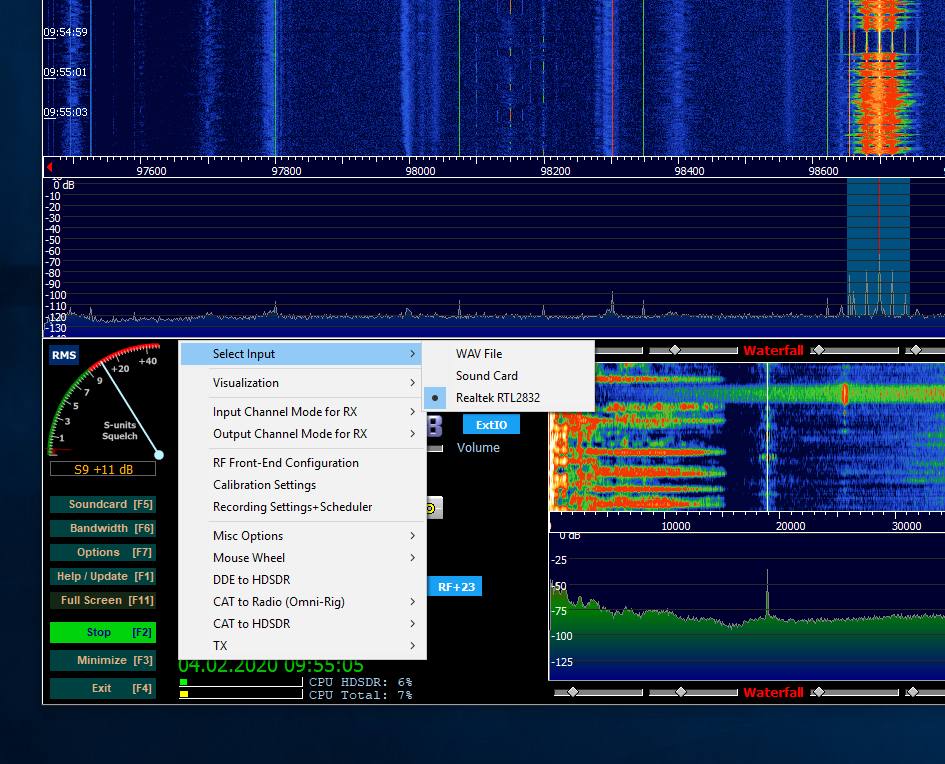Click the ExtIO button
The width and height of the screenshot is (945, 764).
point(491,425)
